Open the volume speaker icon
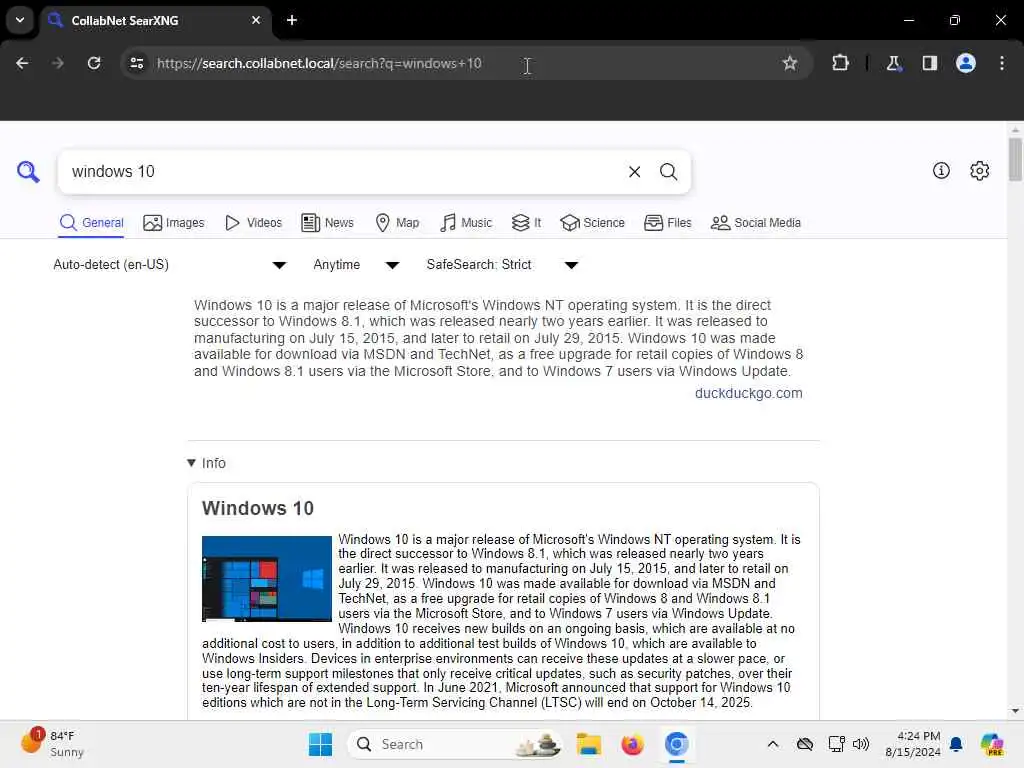 click(861, 744)
